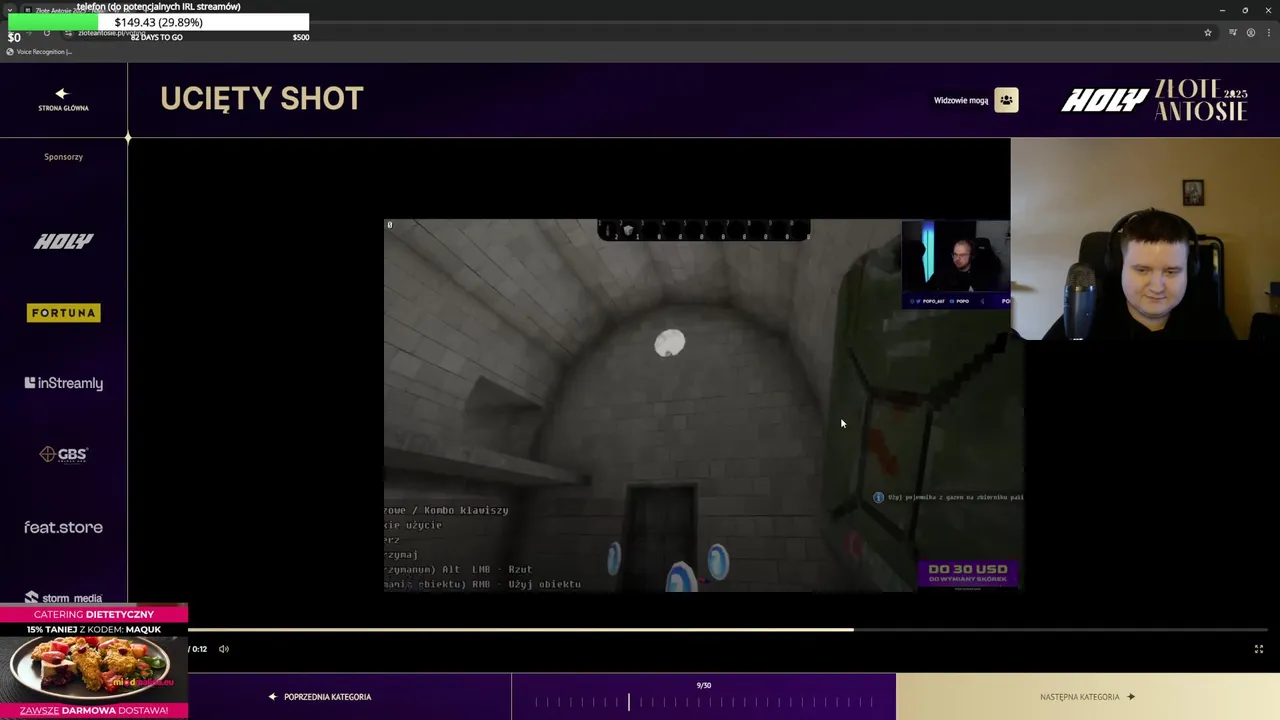The height and width of the screenshot is (720, 1280).
Task: Open the storm media sponsor logo
Action: [x=63, y=598]
